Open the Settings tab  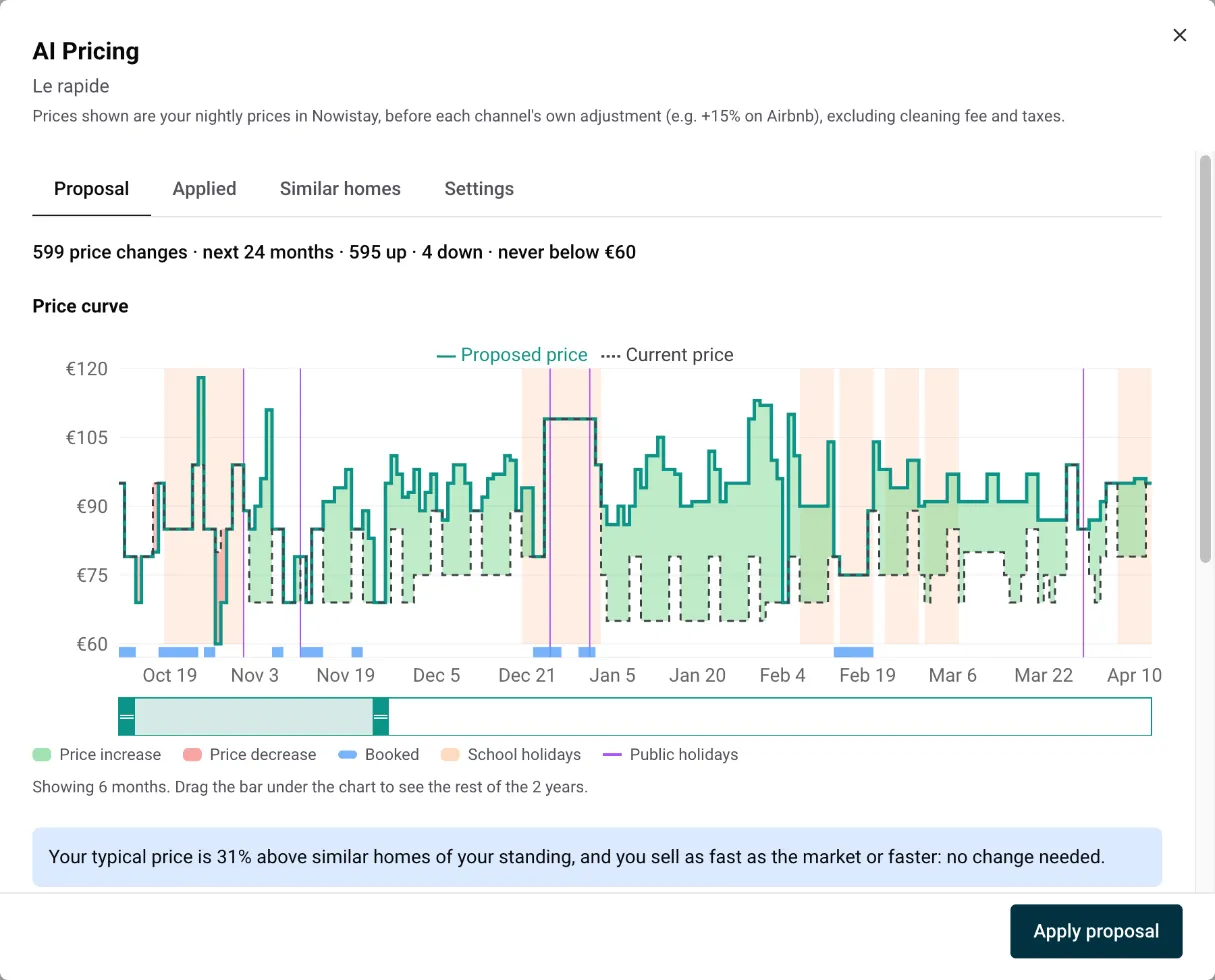479,189
